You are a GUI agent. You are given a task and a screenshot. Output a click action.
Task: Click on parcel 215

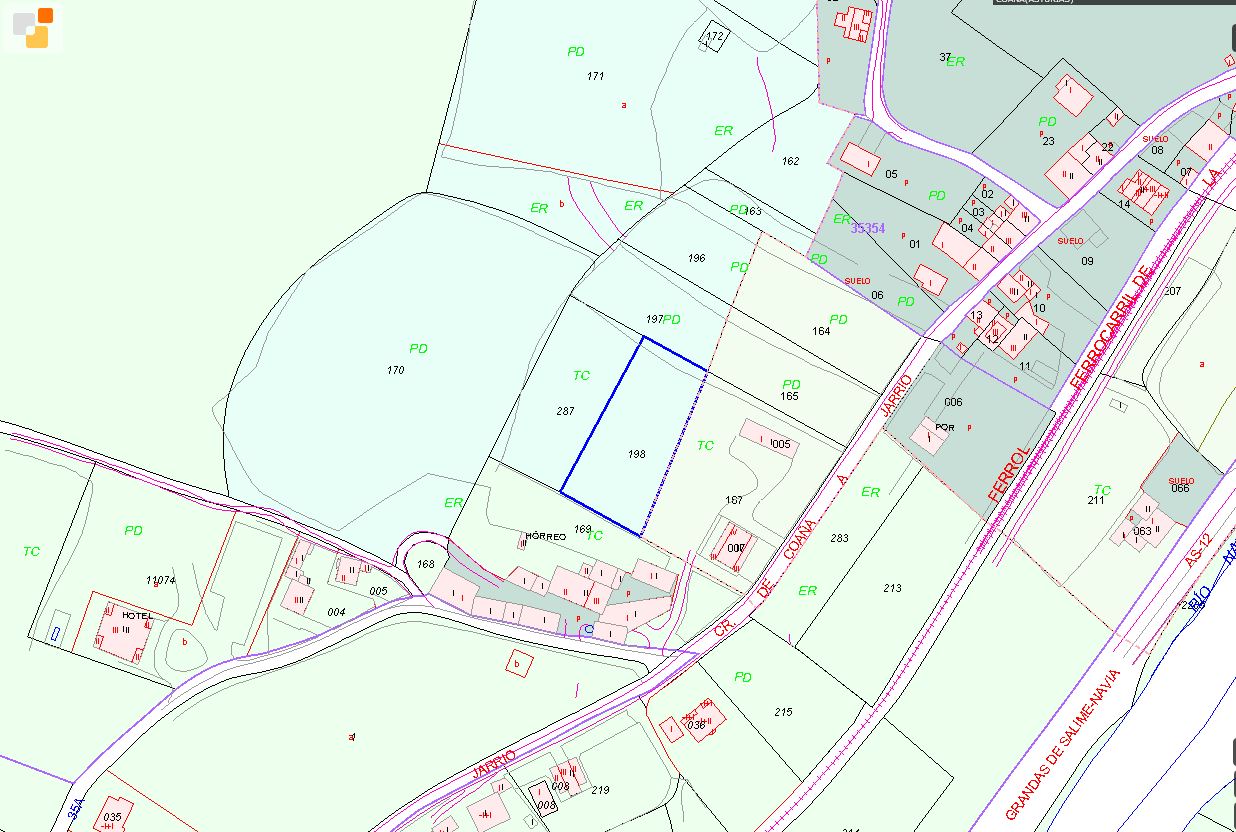pos(783,712)
